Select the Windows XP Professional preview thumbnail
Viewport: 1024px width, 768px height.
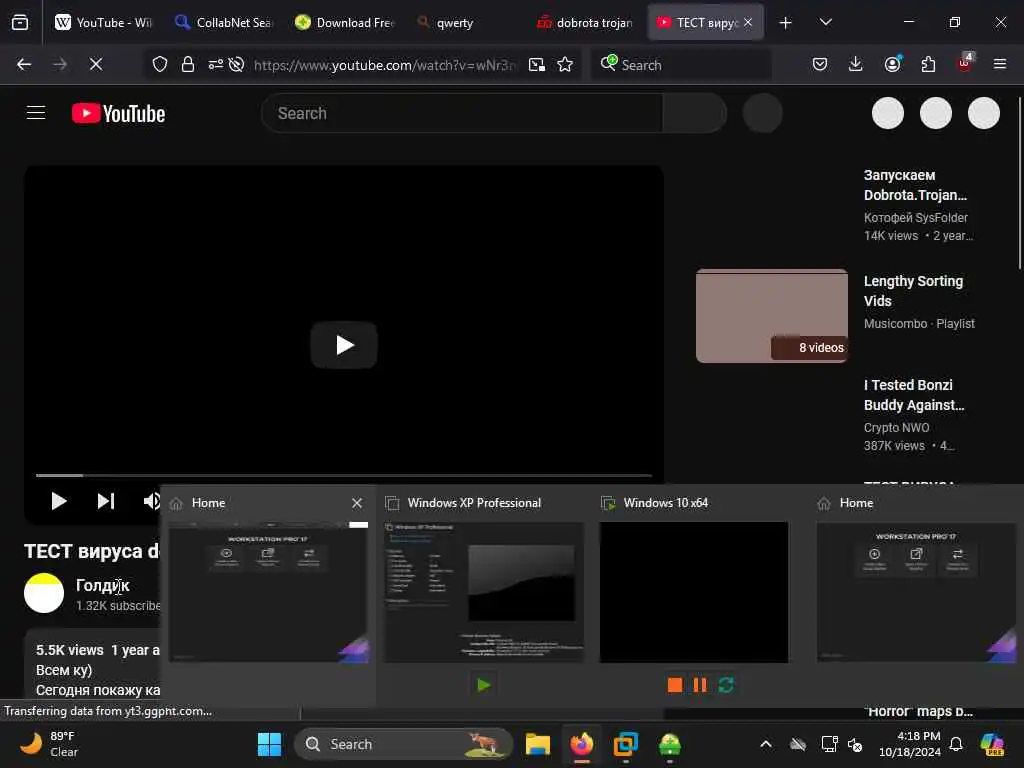pos(484,592)
